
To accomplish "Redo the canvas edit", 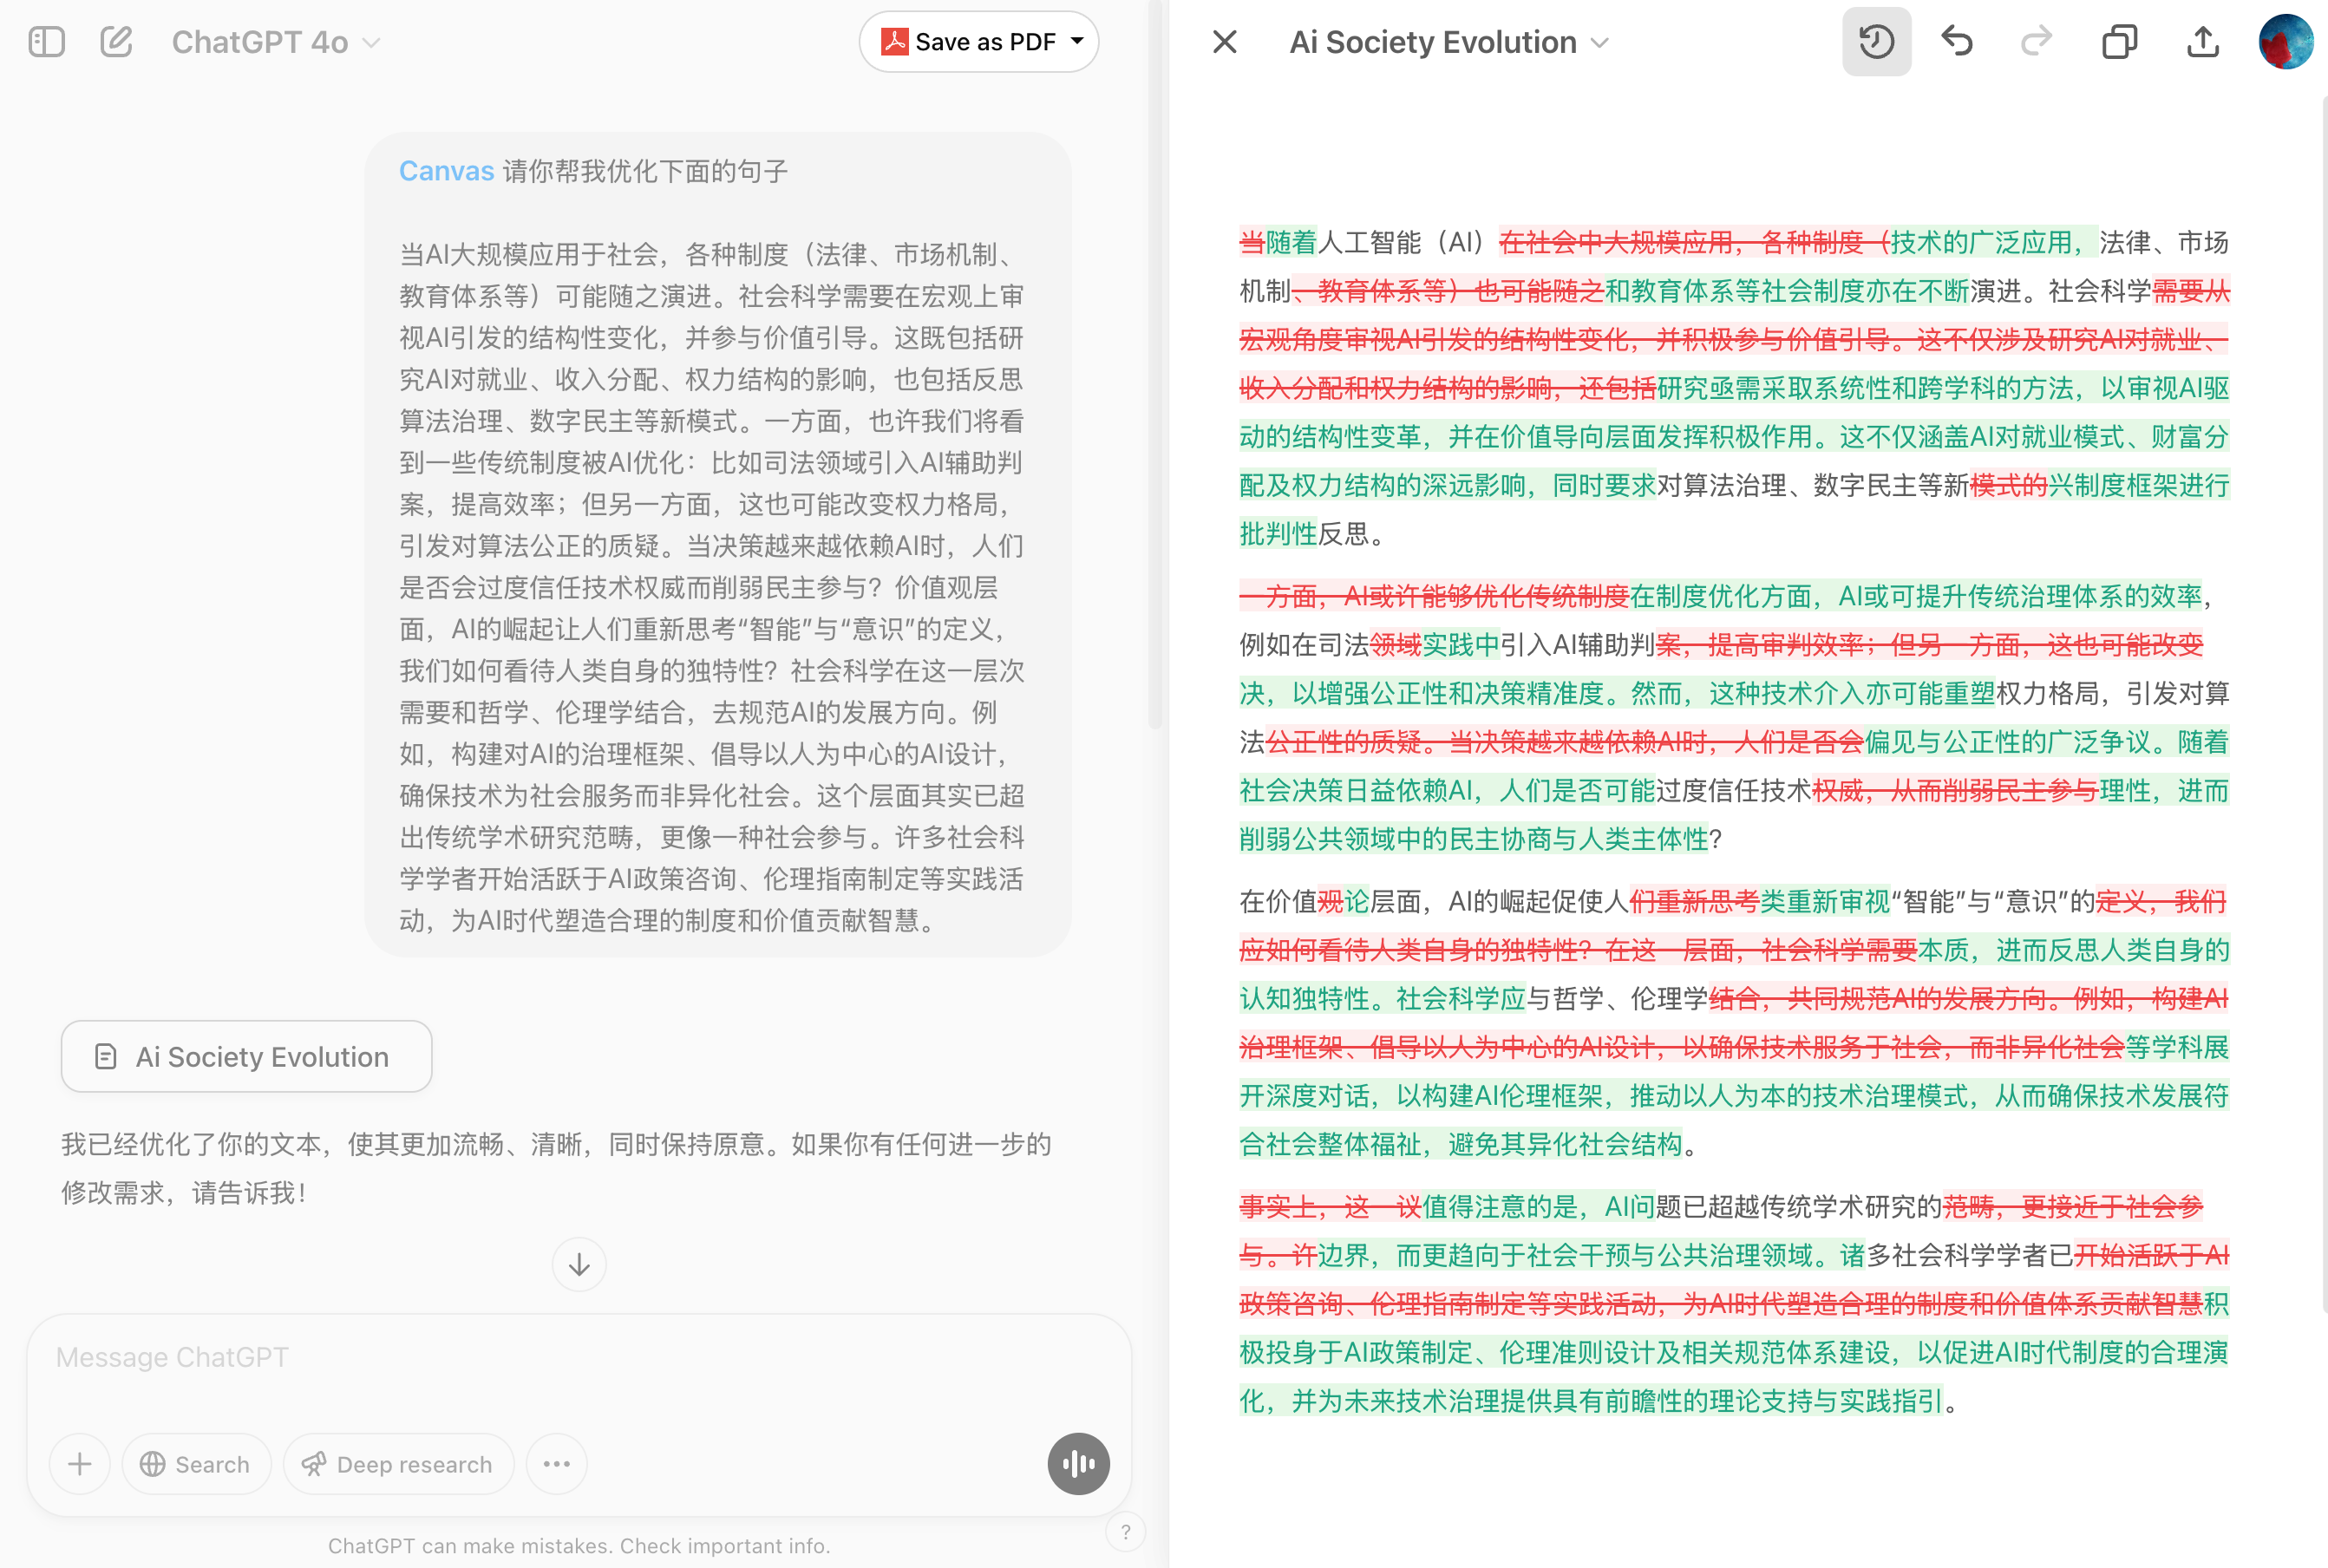I will click(2036, 42).
